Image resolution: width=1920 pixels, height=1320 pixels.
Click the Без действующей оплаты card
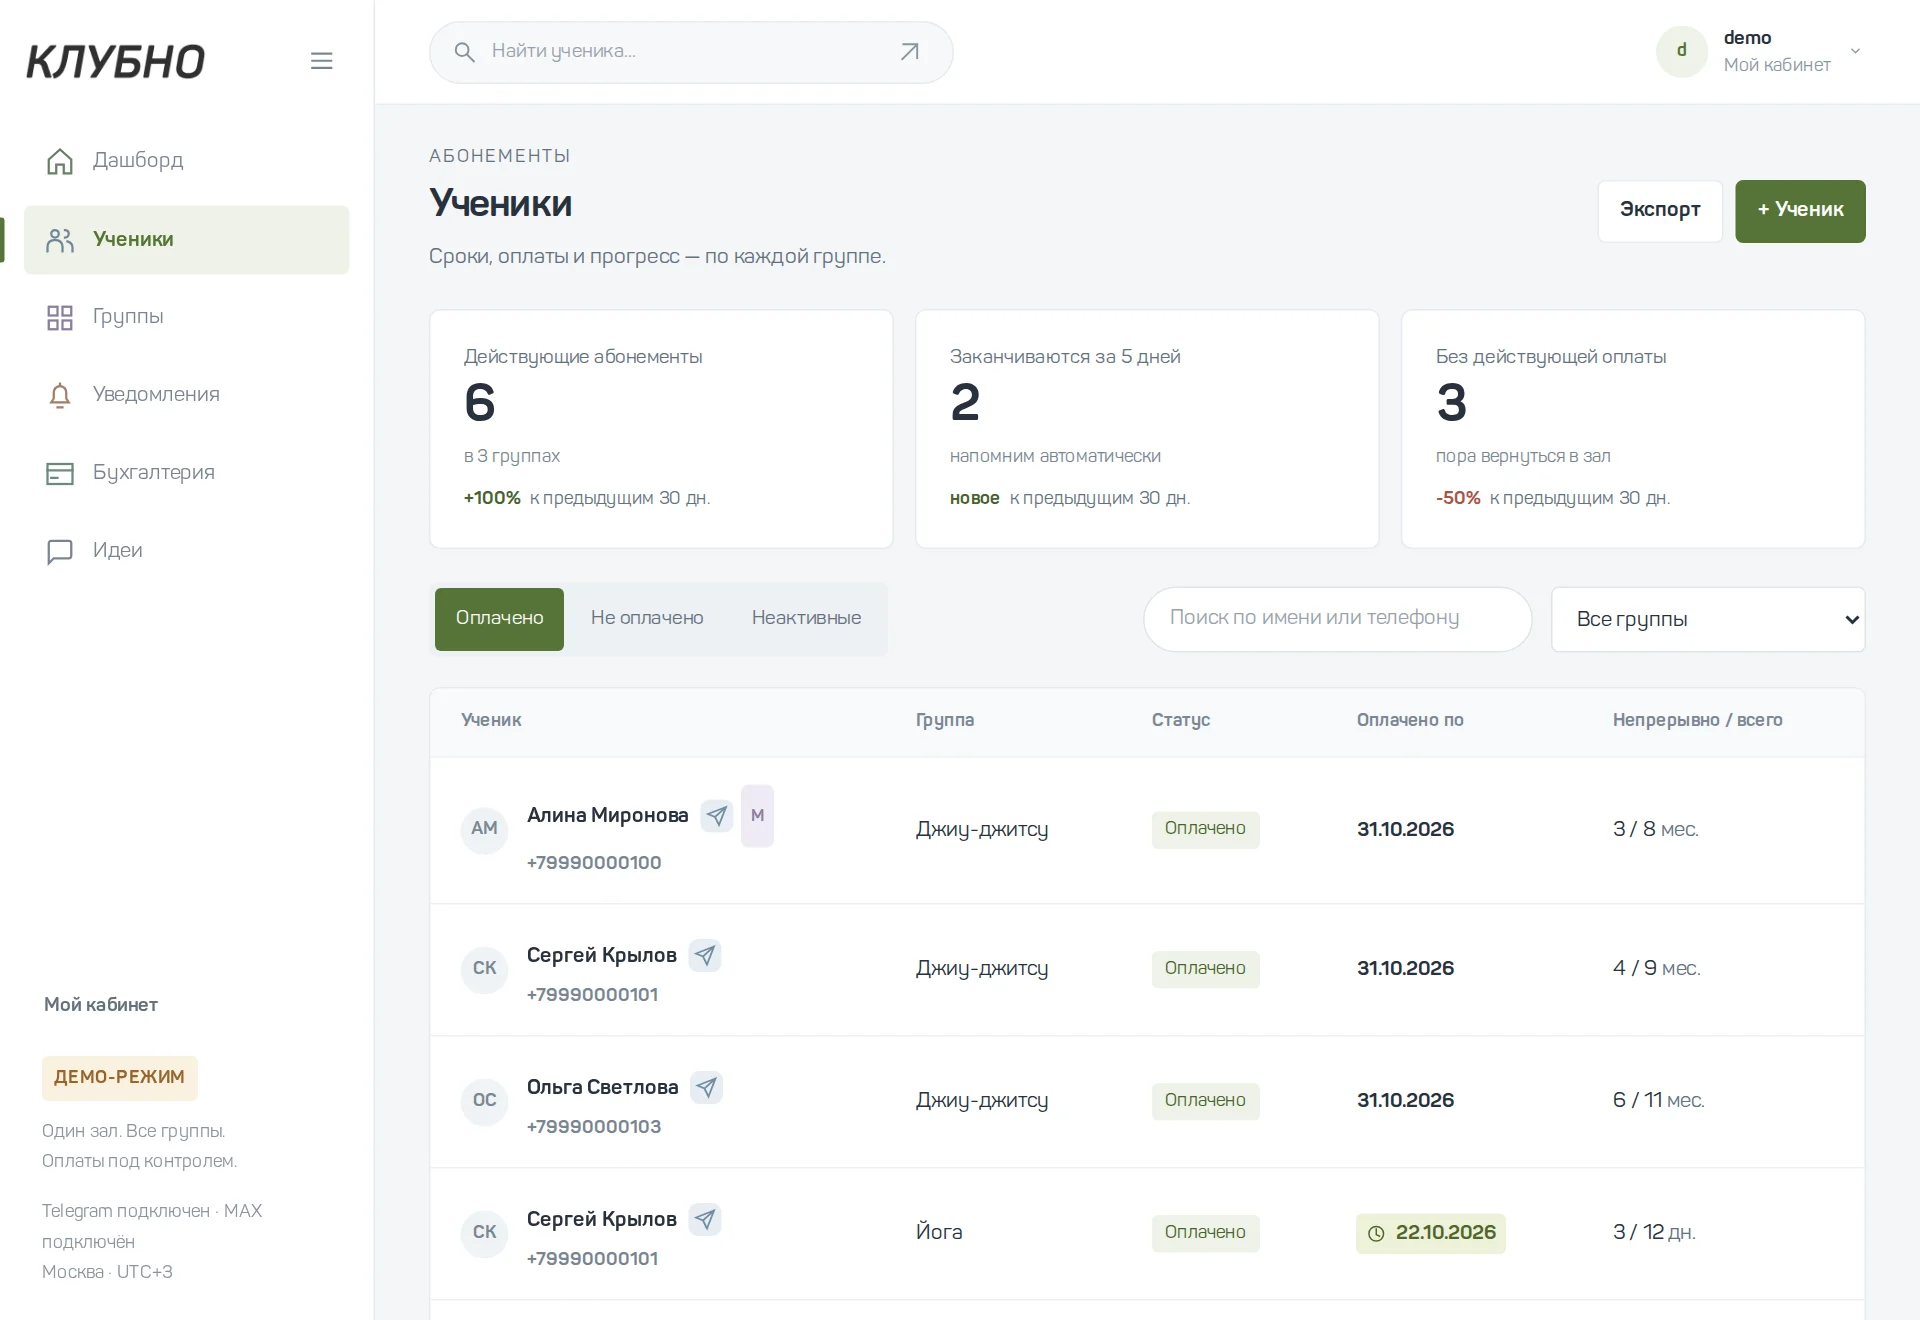coord(1633,429)
